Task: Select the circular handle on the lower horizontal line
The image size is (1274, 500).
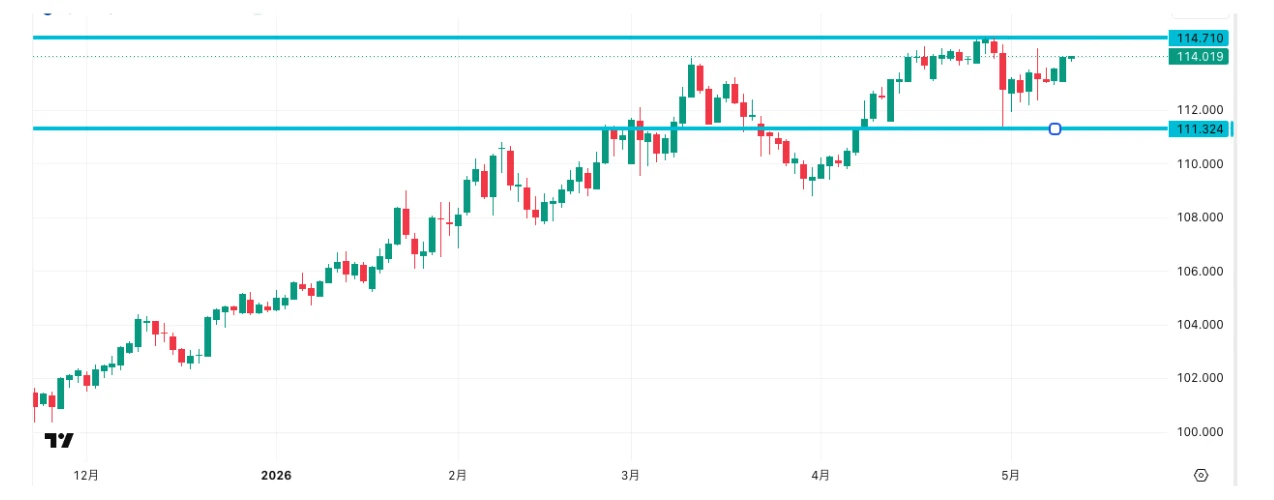Action: point(1055,129)
